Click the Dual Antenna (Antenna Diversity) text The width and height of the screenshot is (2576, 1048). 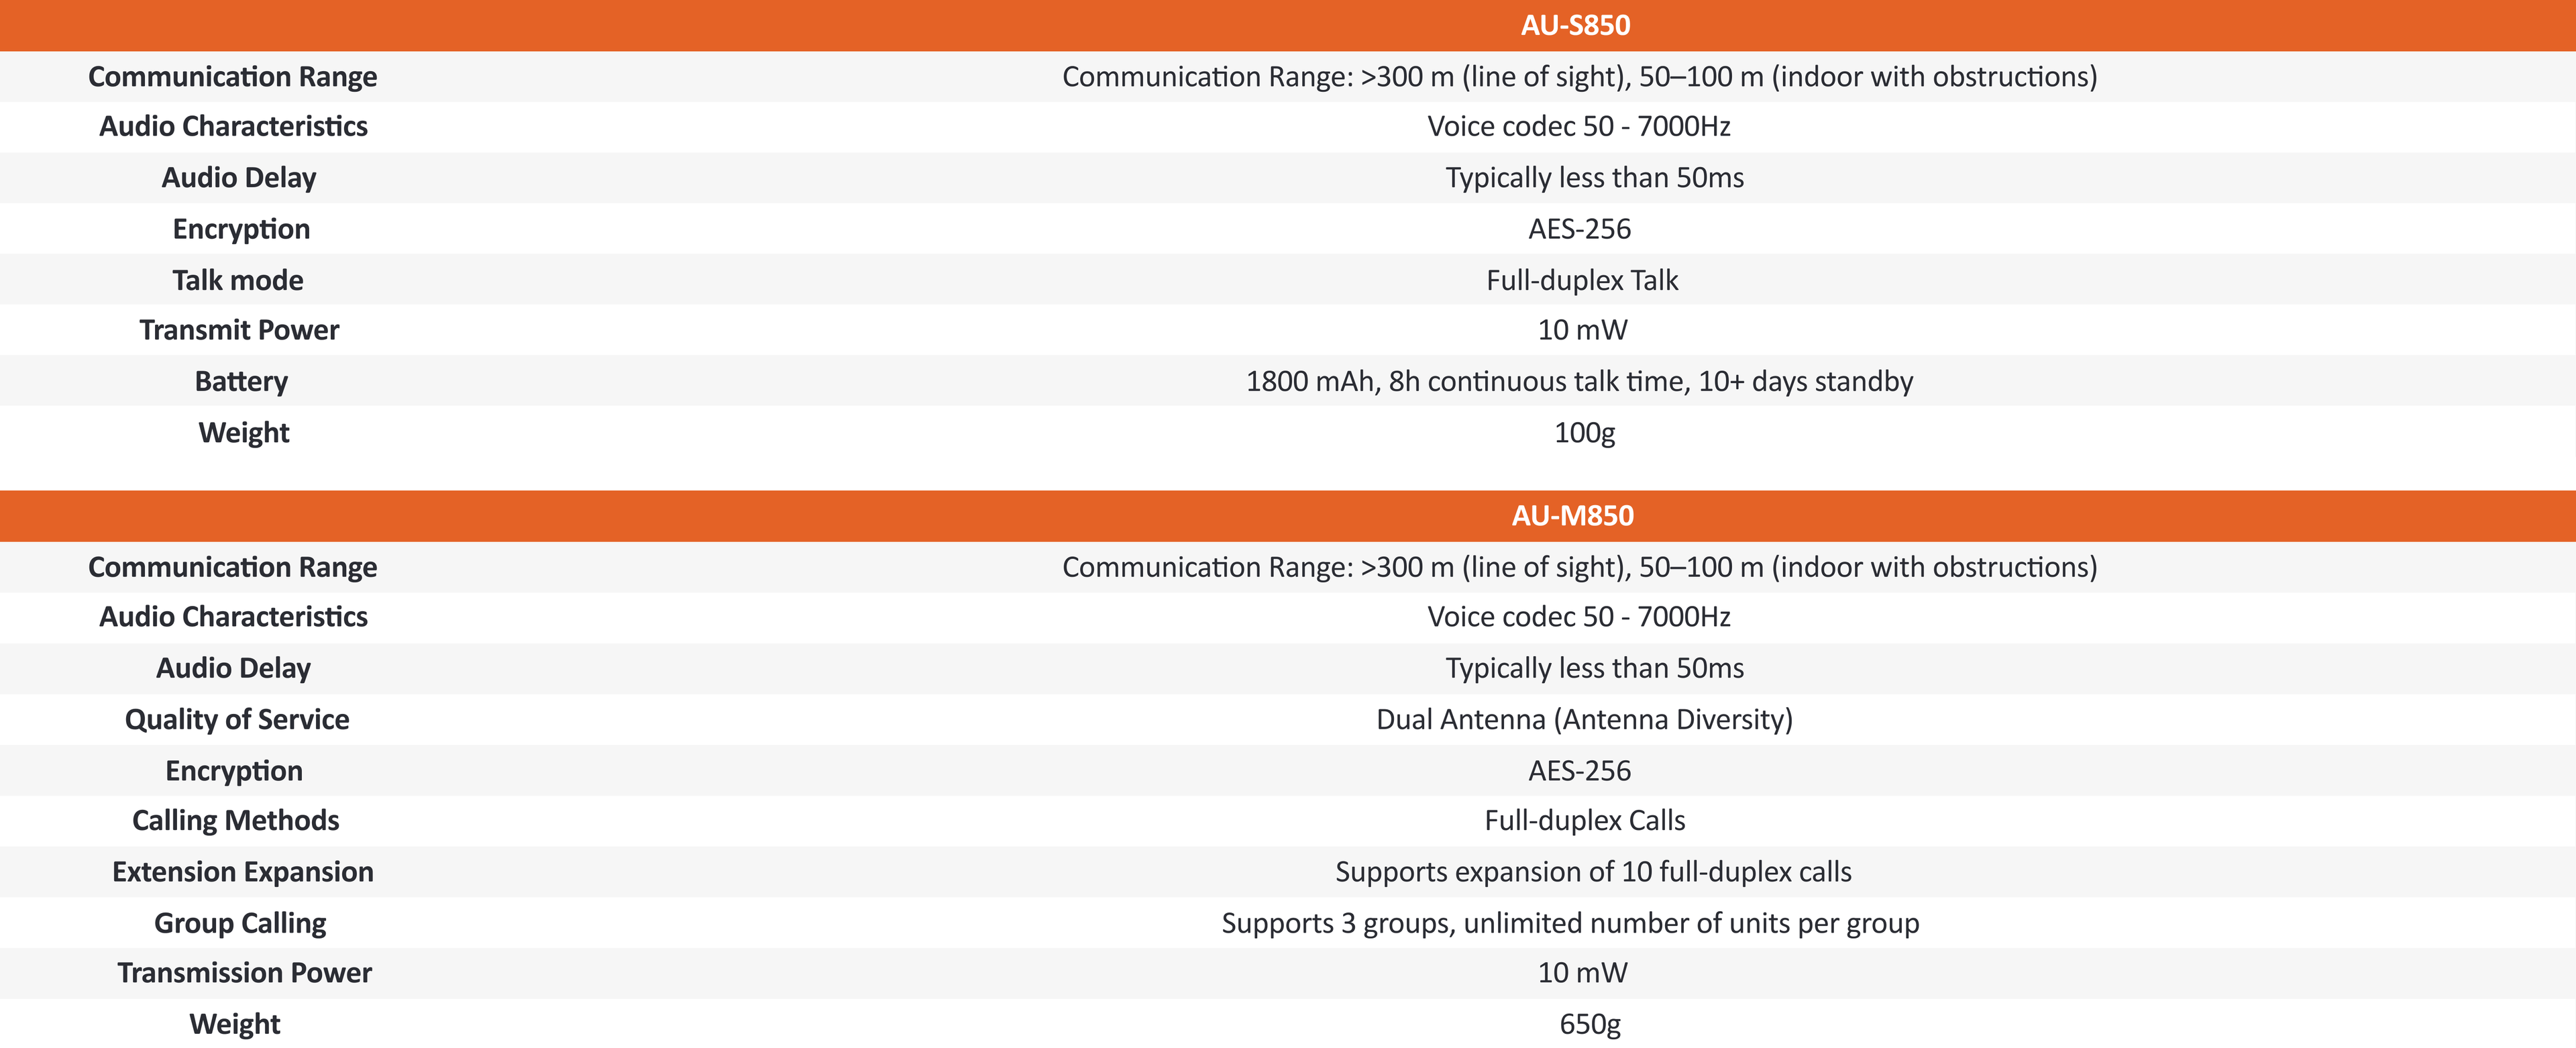[1584, 719]
